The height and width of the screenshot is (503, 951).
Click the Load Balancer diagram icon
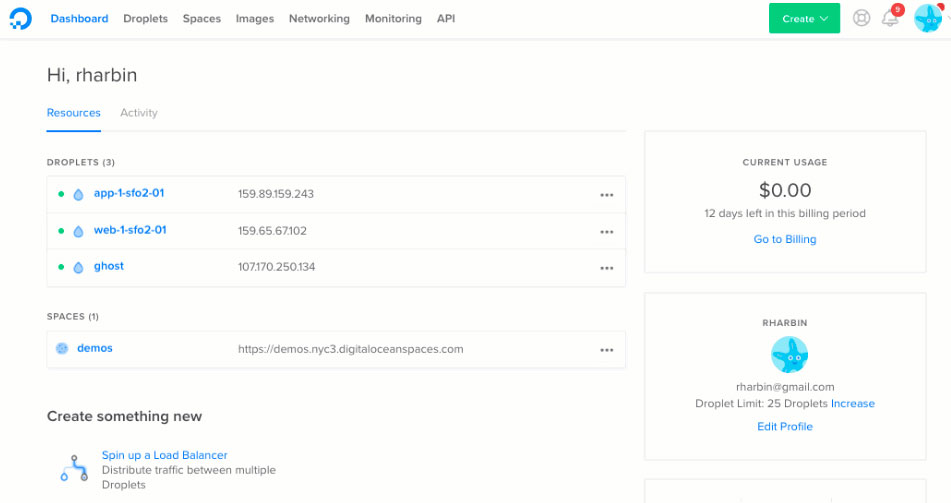[x=74, y=468]
